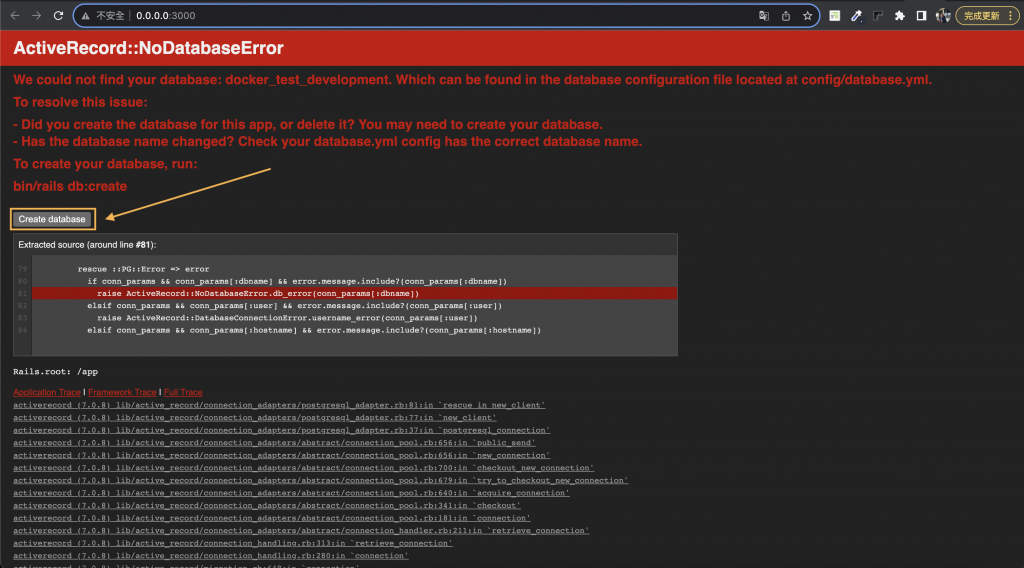The height and width of the screenshot is (568, 1024).
Task: Open trace line connection_pool.rb:700 checkout_new_connection
Action: pyautogui.click(x=304, y=468)
